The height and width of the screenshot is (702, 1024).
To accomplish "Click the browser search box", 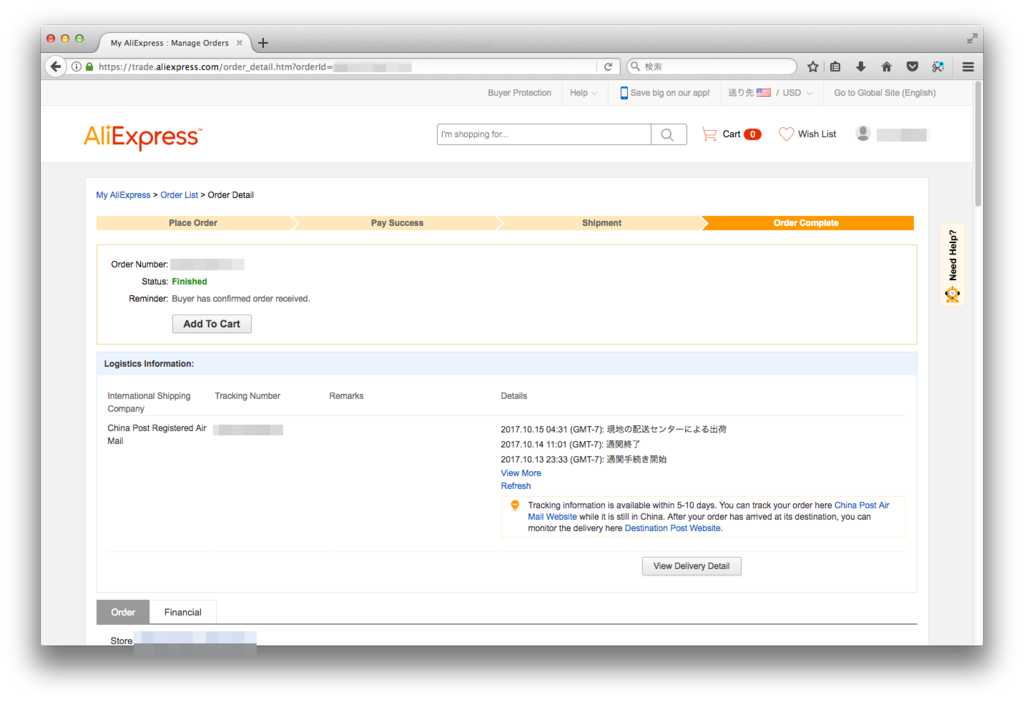I will tap(712, 67).
